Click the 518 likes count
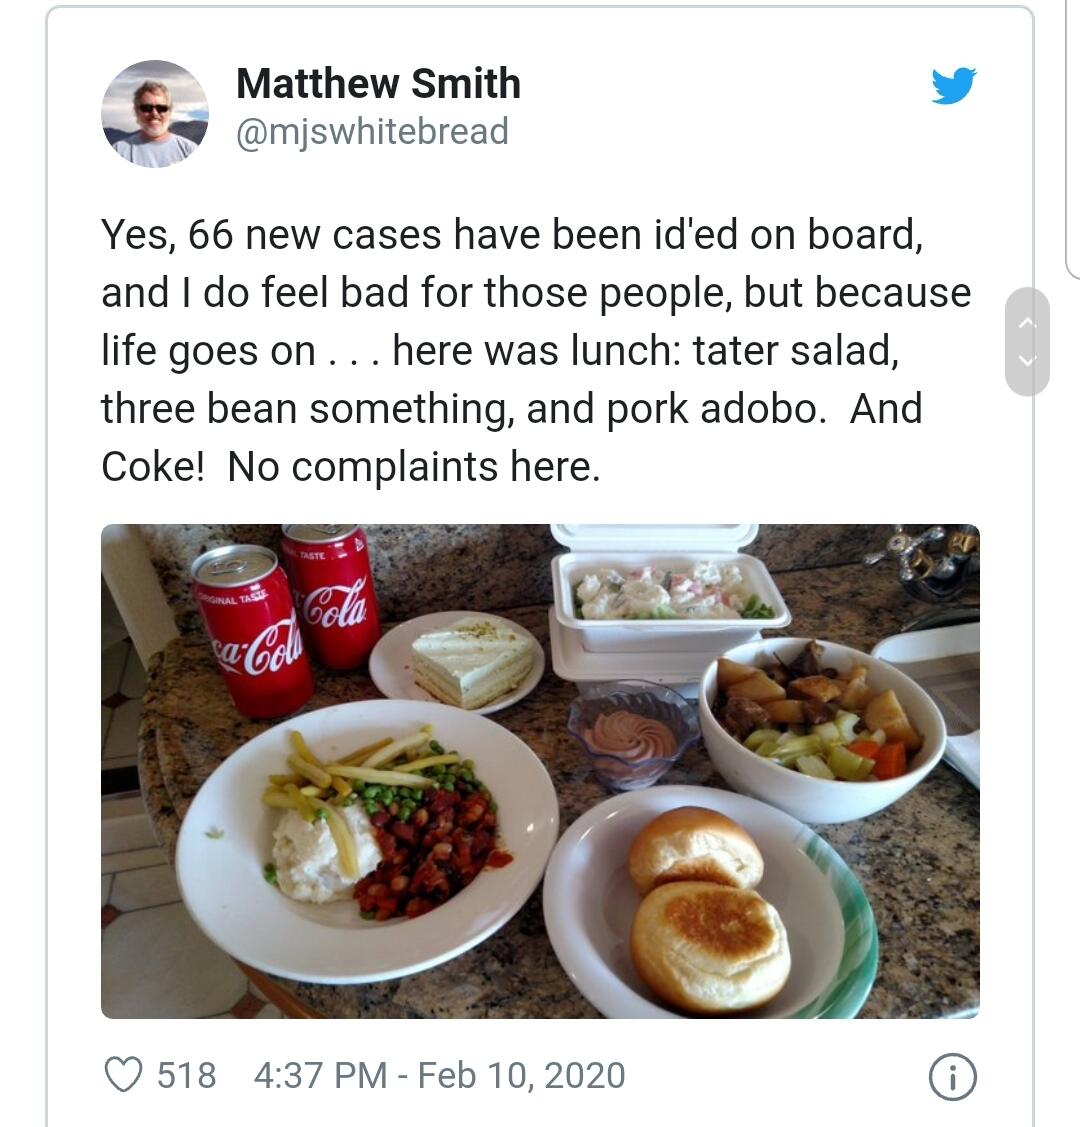 [x=186, y=1075]
